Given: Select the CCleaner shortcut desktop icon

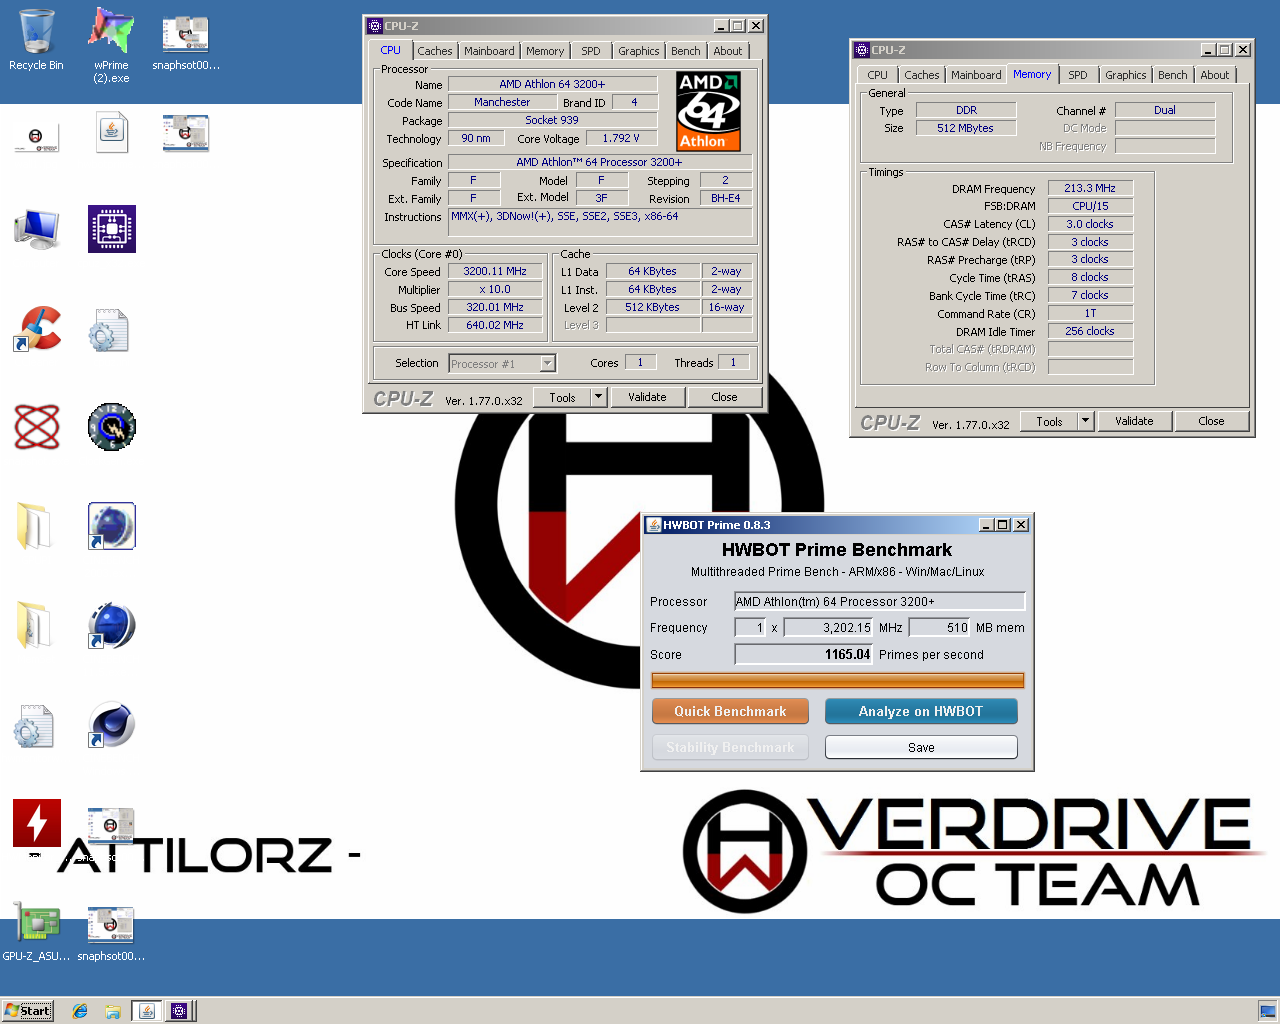Looking at the screenshot, I should [x=37, y=328].
